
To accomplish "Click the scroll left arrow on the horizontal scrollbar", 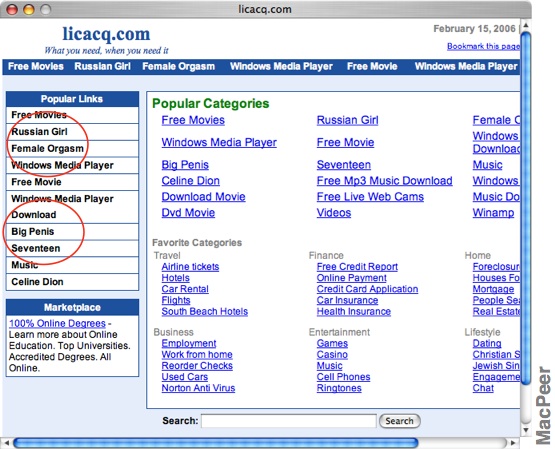I will click(6, 442).
